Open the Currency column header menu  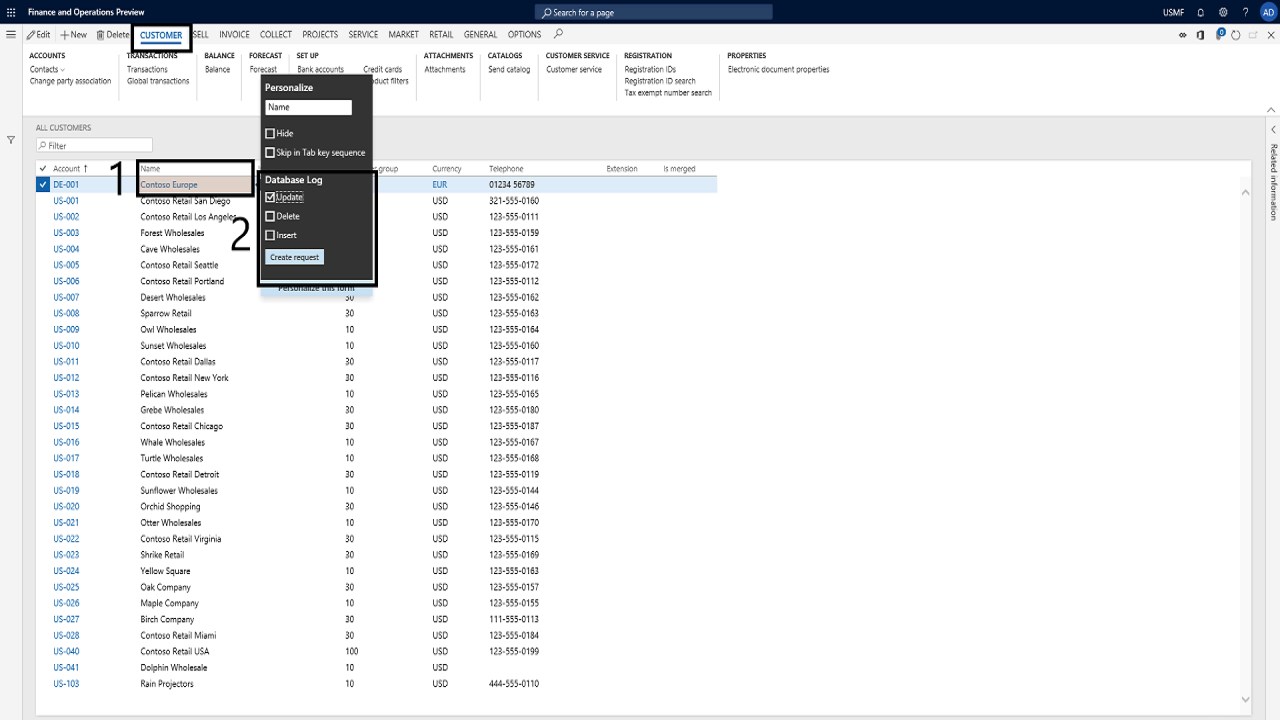[x=446, y=168]
